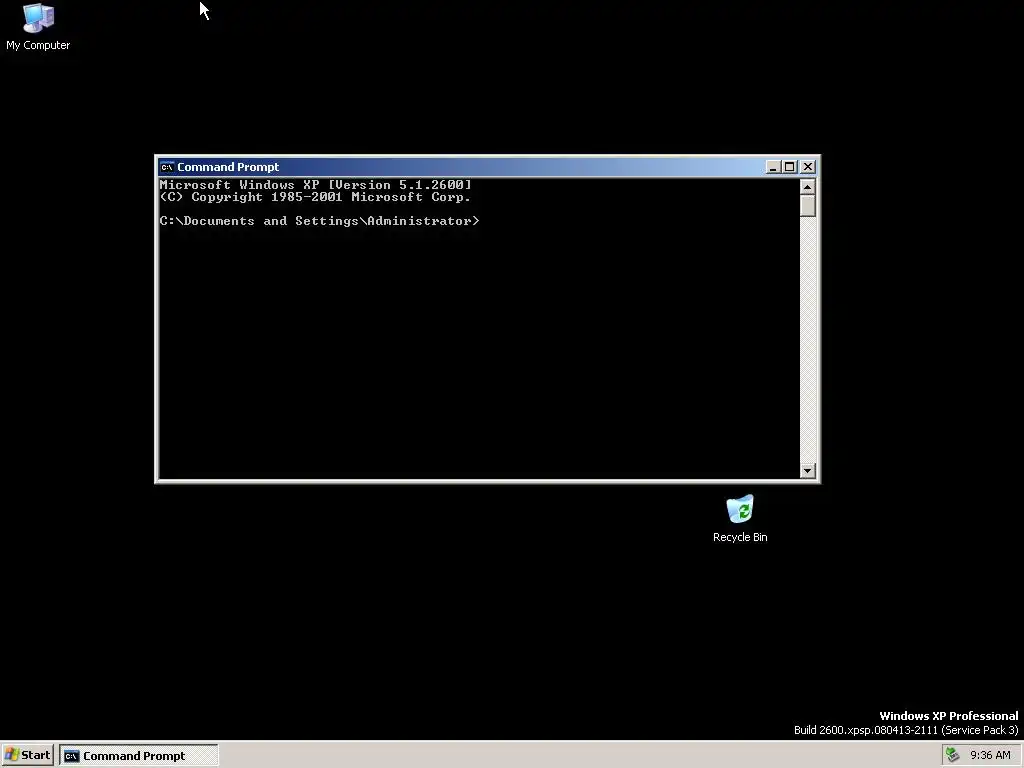Minimize the Command Prompt window
This screenshot has width=1024, height=768.
[773, 167]
